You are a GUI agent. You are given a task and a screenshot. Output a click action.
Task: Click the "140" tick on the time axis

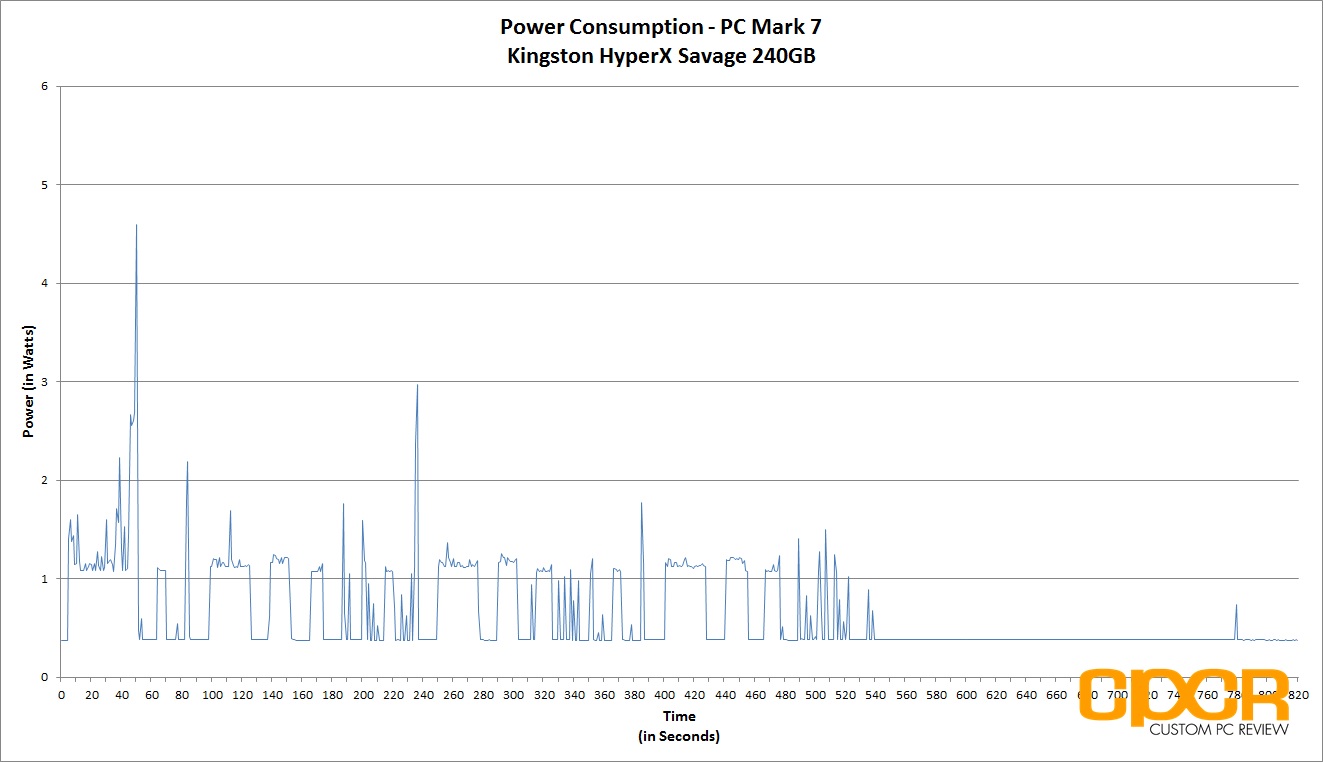pos(272,694)
